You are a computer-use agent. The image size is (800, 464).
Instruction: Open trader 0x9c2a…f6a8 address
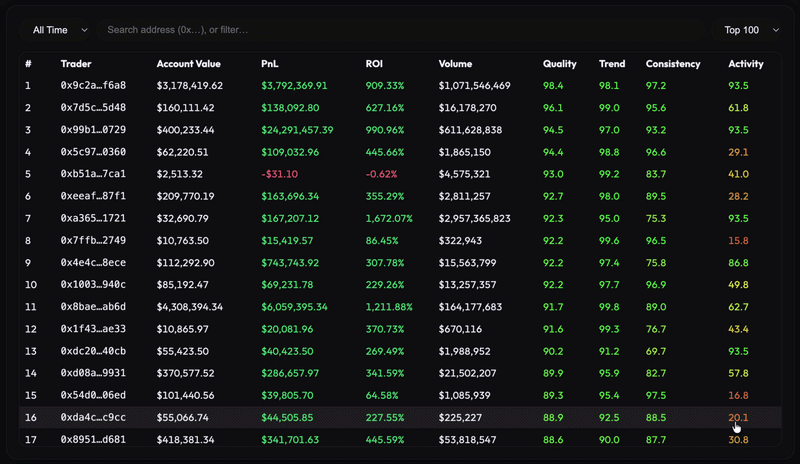93,86
